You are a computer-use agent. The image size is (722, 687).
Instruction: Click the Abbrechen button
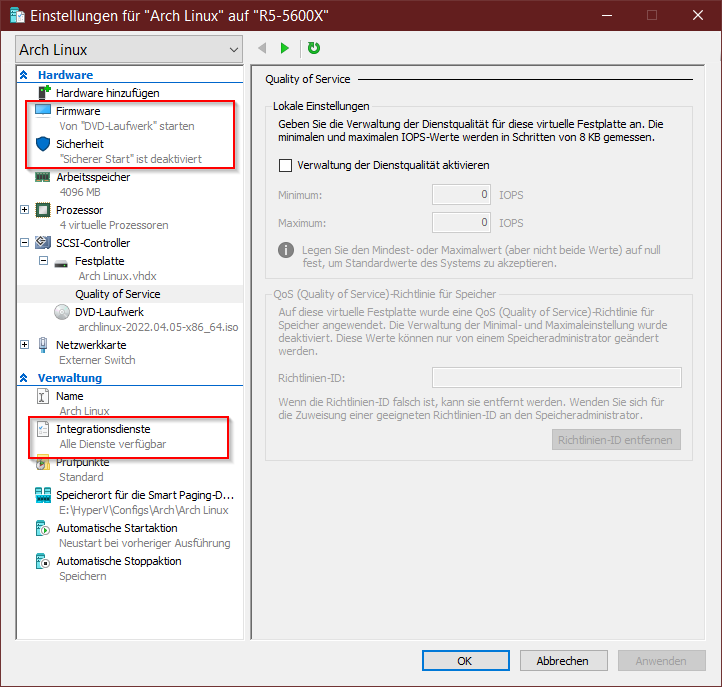(564, 661)
